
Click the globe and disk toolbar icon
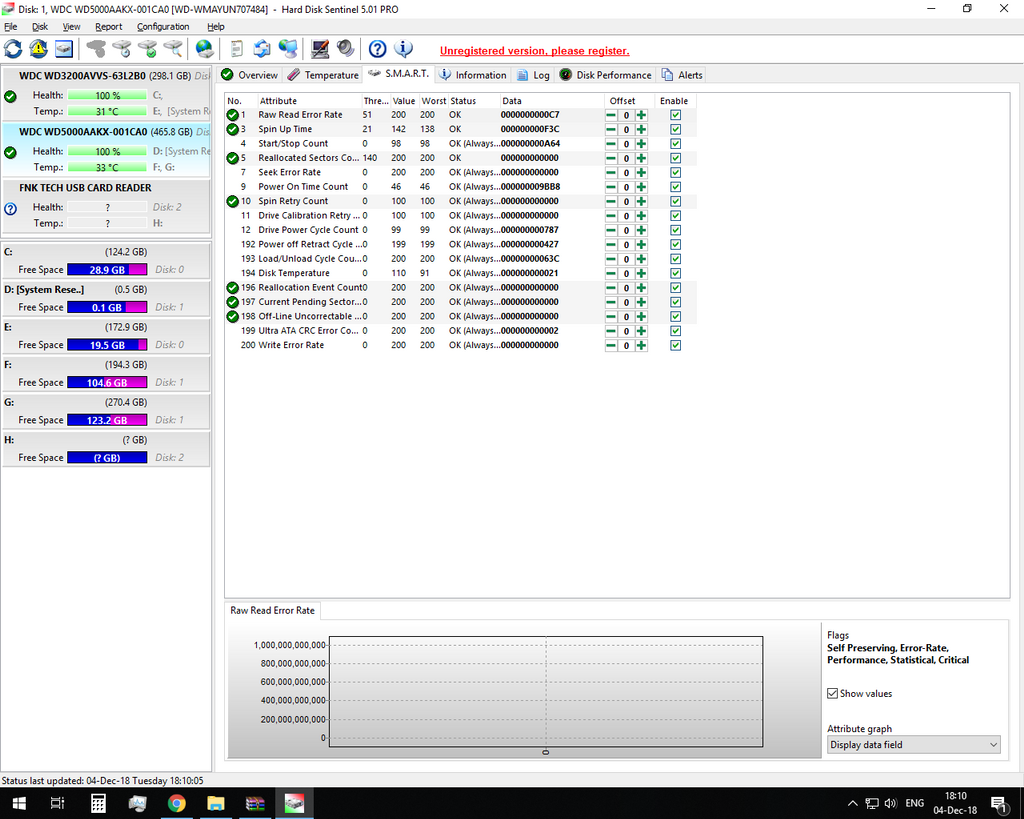pyautogui.click(x=205, y=49)
